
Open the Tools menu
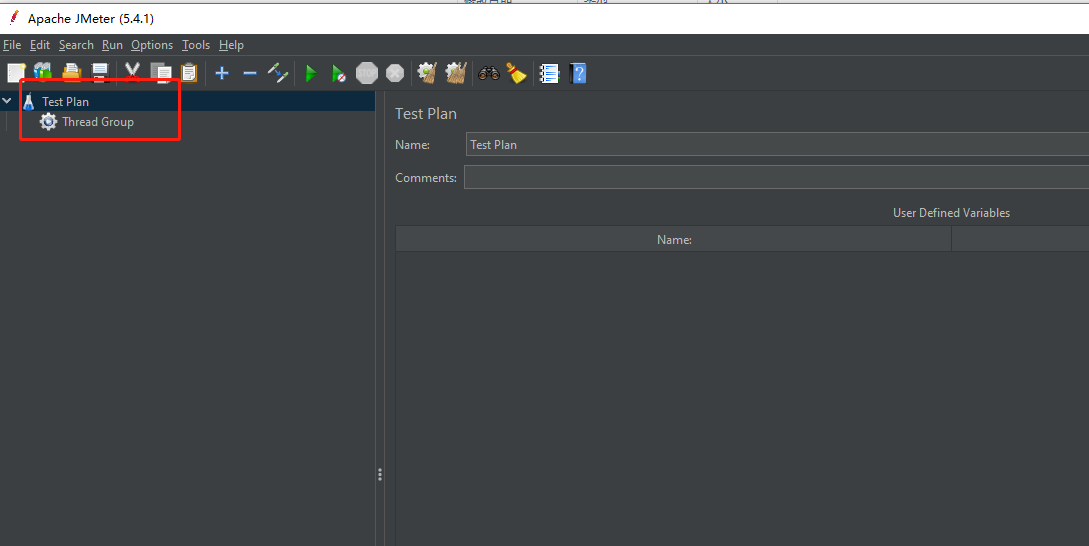[196, 44]
